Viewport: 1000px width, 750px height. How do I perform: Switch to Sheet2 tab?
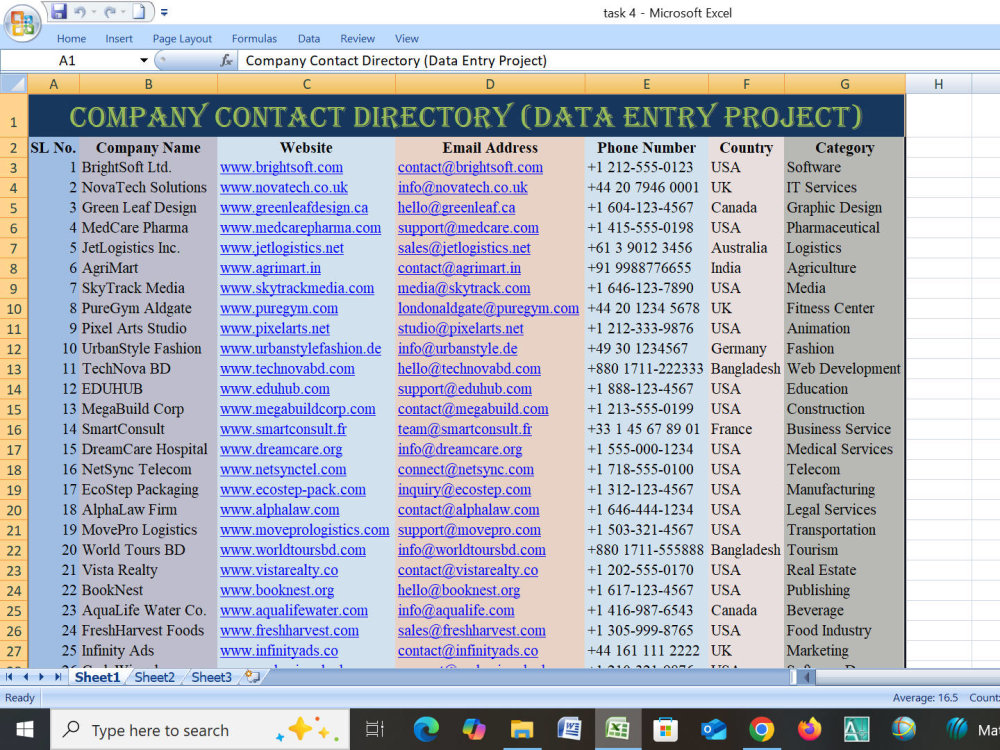pos(154,677)
